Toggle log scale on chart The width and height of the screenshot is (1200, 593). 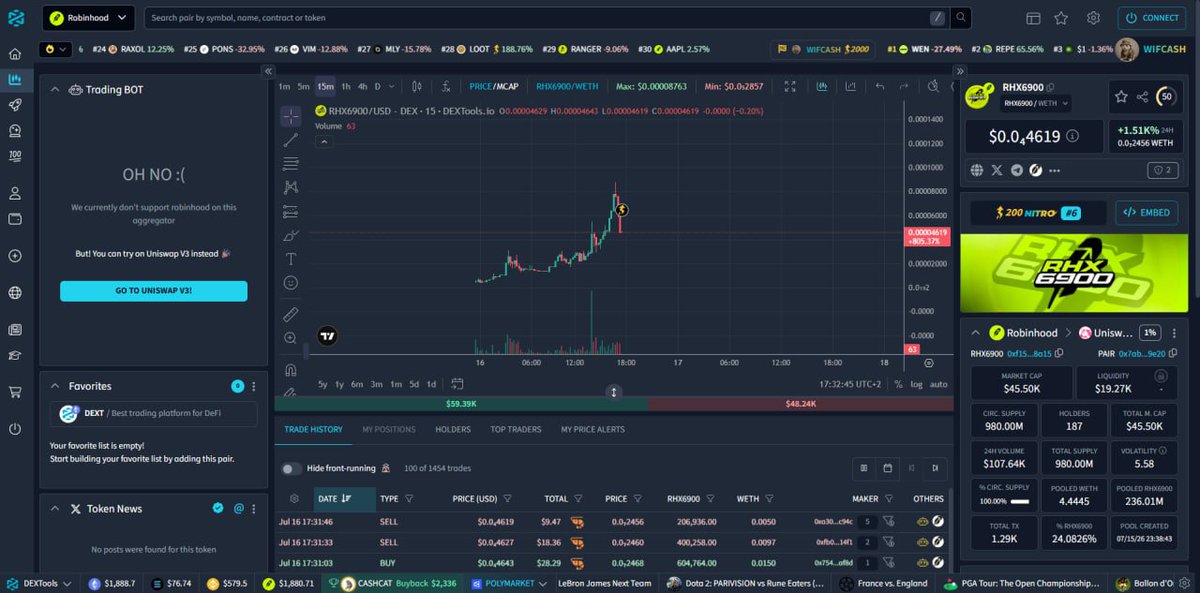coord(917,384)
